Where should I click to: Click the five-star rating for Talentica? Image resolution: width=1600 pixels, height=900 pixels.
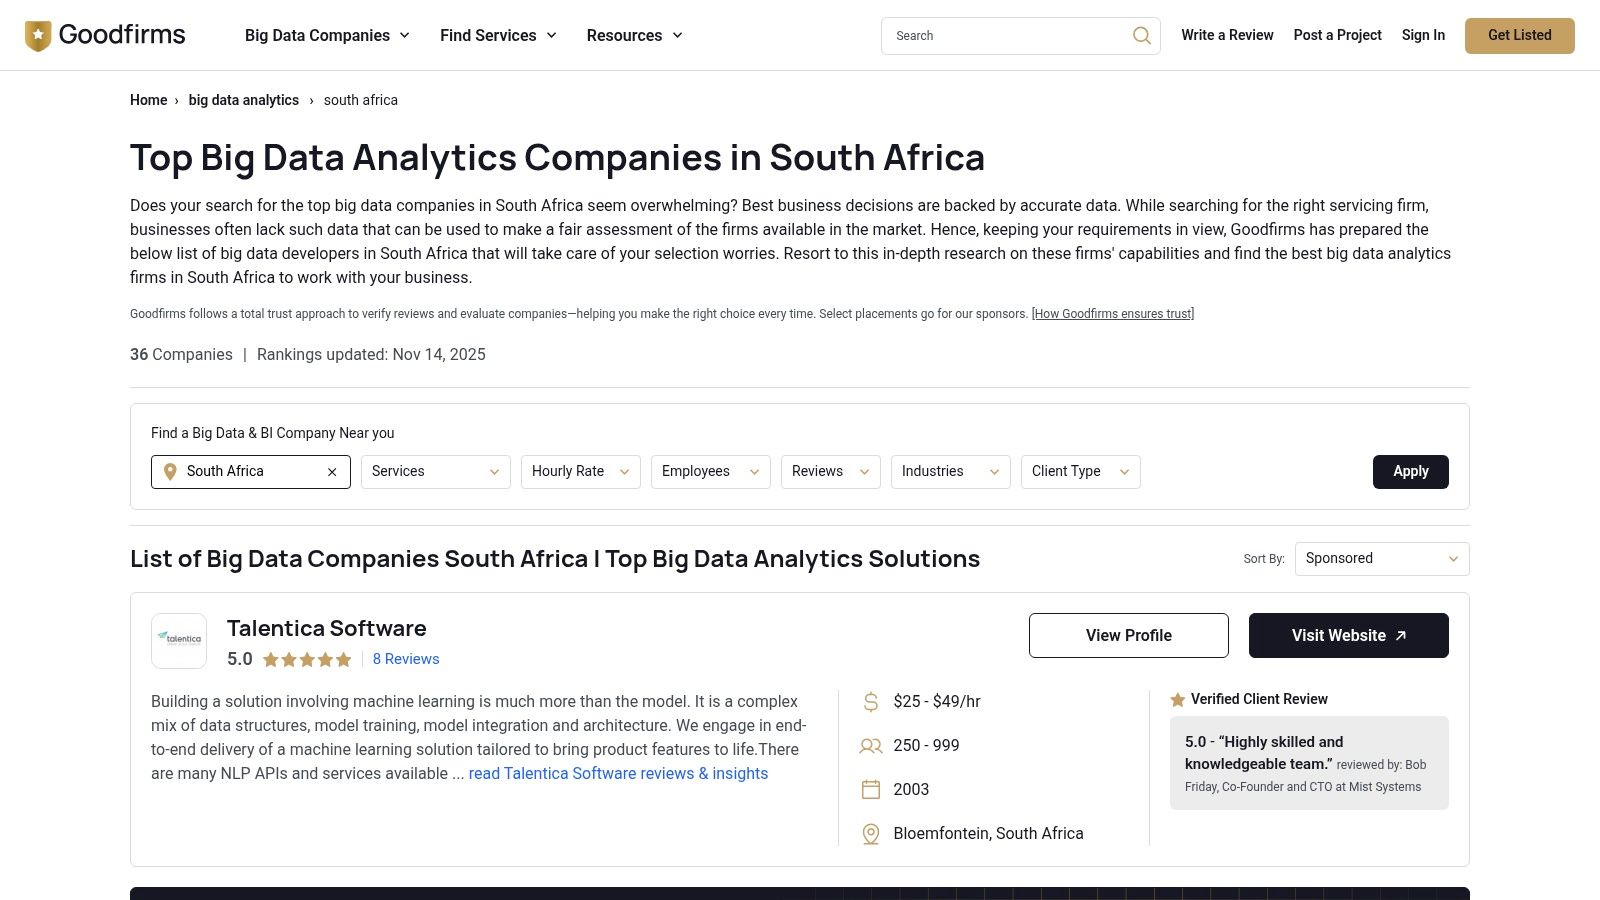coord(307,660)
